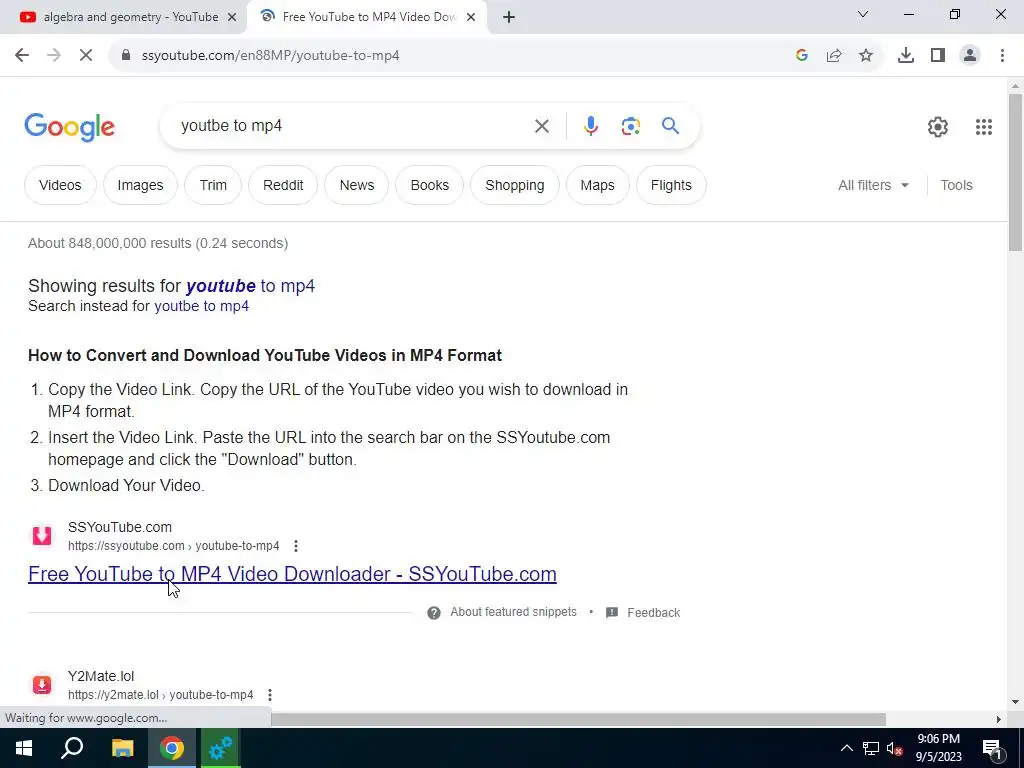This screenshot has height=768, width=1024.
Task: Apply the Reddit filter chip
Action: (x=283, y=185)
